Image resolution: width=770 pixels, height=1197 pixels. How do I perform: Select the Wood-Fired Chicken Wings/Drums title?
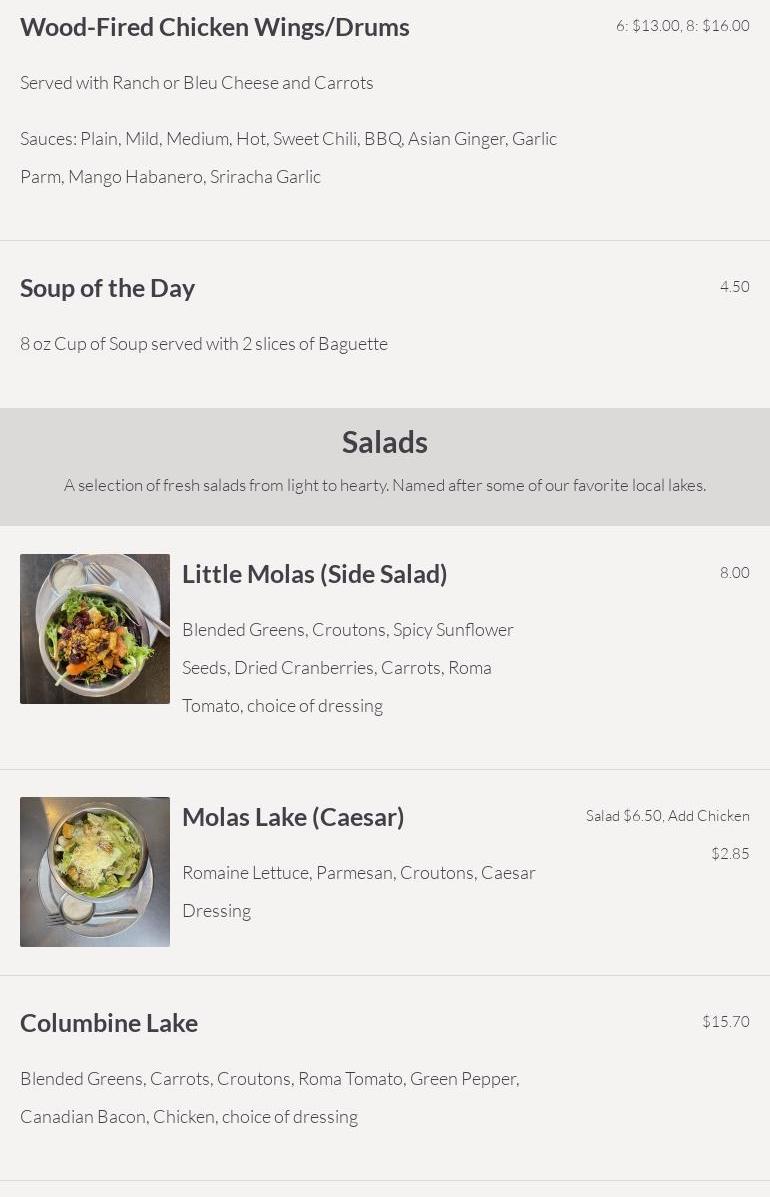pos(215,28)
